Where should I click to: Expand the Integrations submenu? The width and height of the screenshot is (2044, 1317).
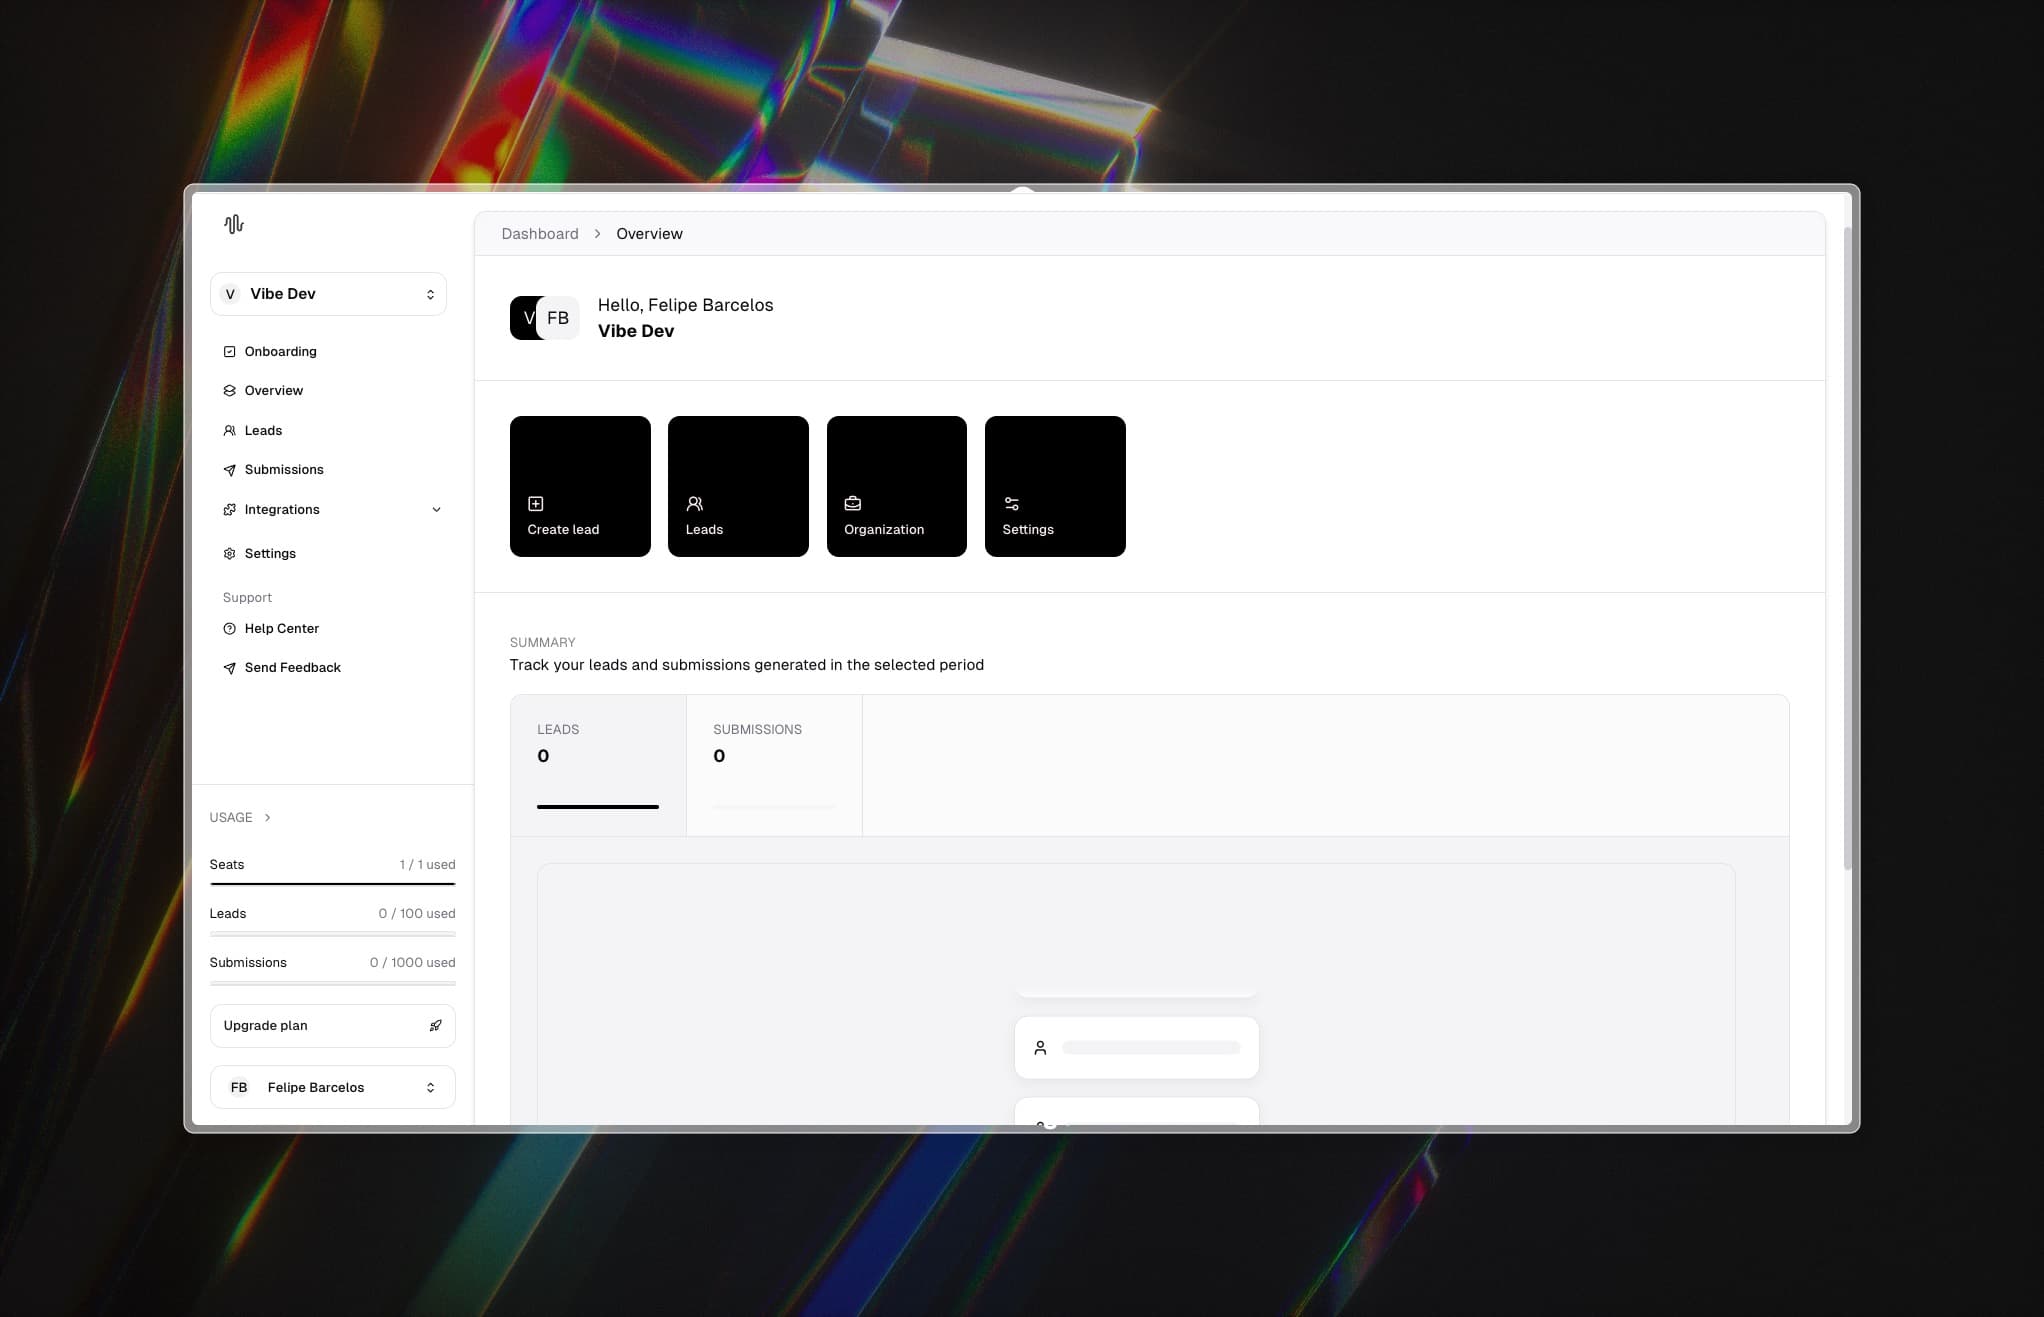tap(437, 509)
